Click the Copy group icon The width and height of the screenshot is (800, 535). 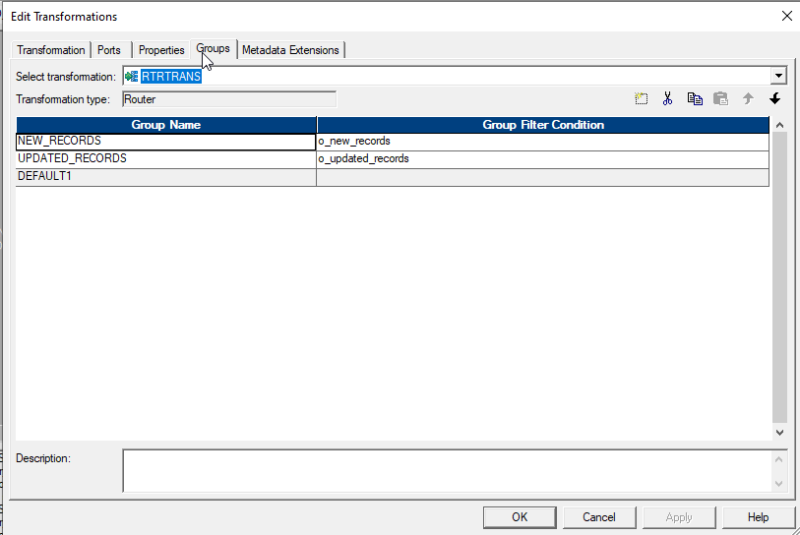pyautogui.click(x=695, y=99)
